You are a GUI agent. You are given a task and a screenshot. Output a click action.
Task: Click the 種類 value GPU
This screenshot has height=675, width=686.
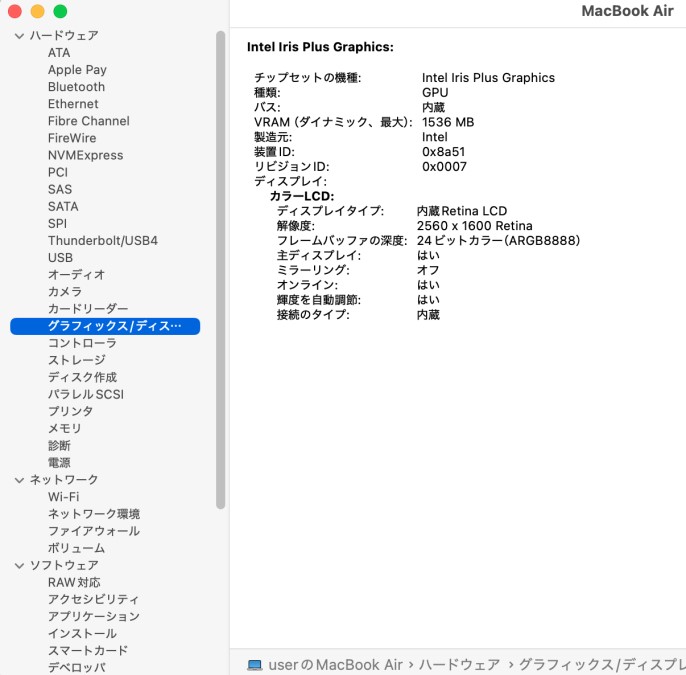click(x=435, y=92)
